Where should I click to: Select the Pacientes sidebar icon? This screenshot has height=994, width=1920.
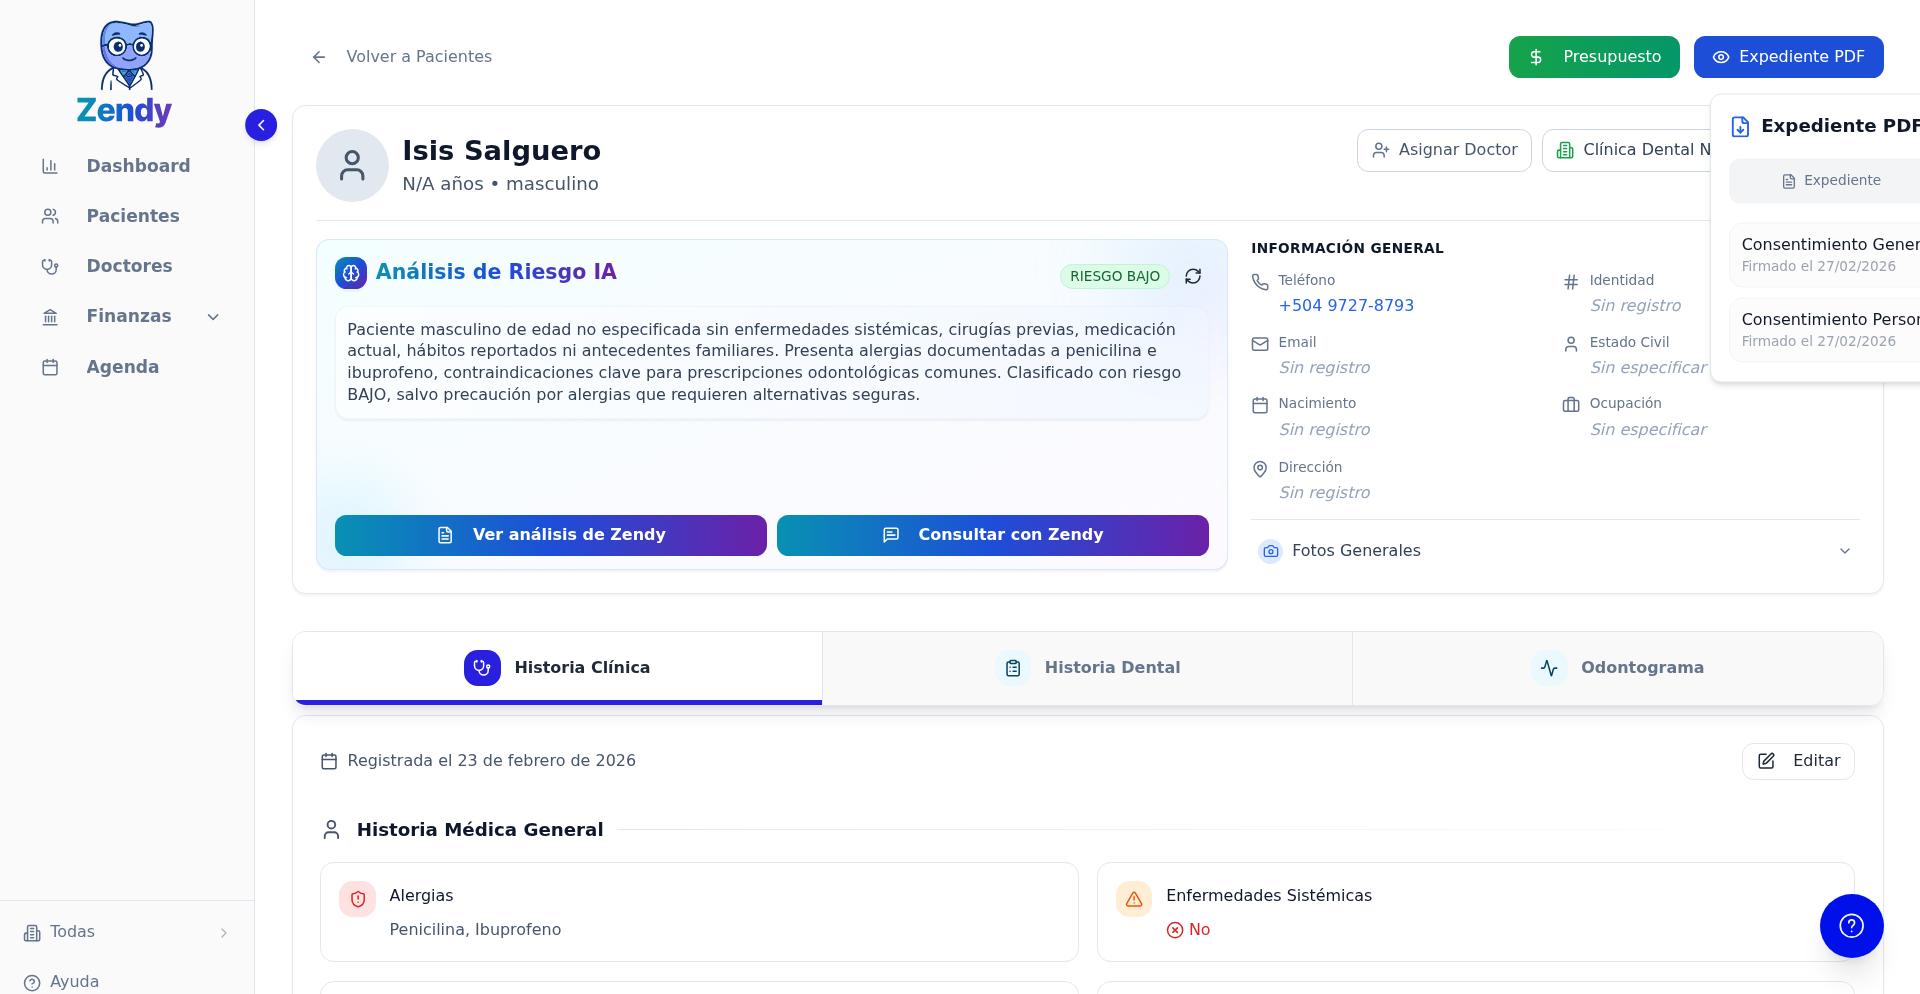coord(51,215)
